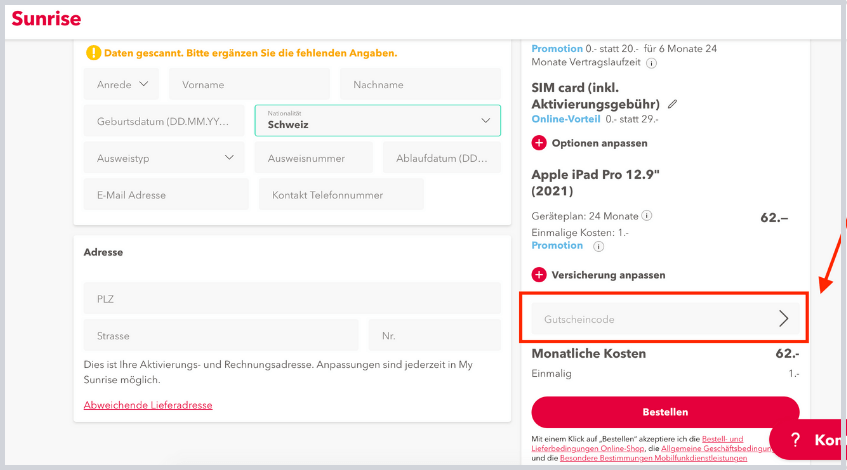Click the plus icon for Optionen anpassen
Viewport: 847px width, 470px height.
539,143
